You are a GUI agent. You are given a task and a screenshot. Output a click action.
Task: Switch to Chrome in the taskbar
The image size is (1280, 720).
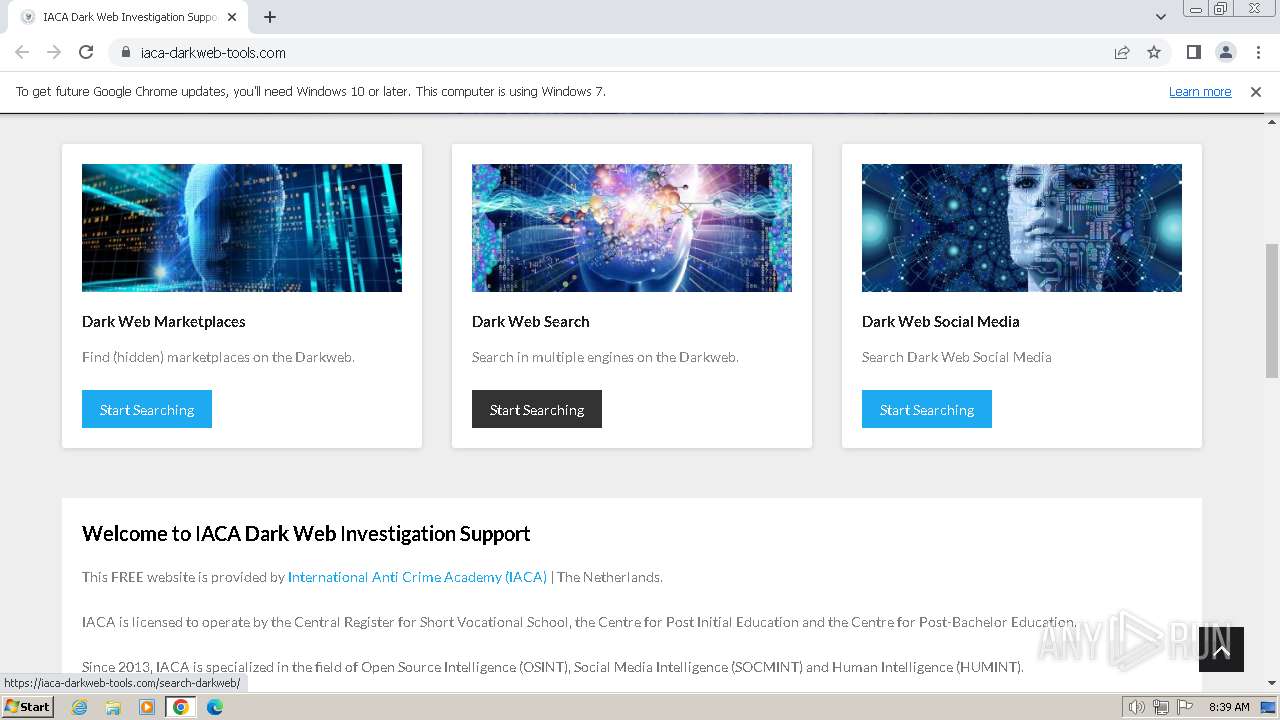coord(180,707)
